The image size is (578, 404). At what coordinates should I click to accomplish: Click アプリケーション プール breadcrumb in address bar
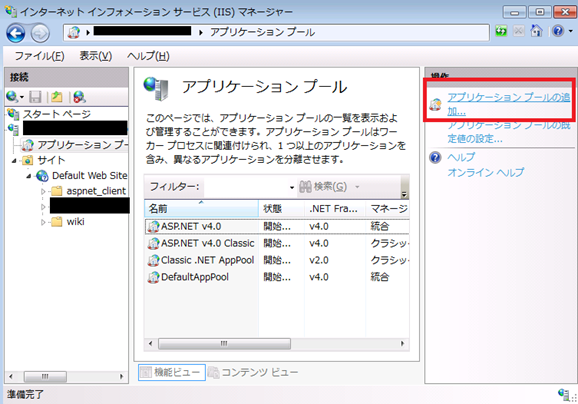[262, 32]
